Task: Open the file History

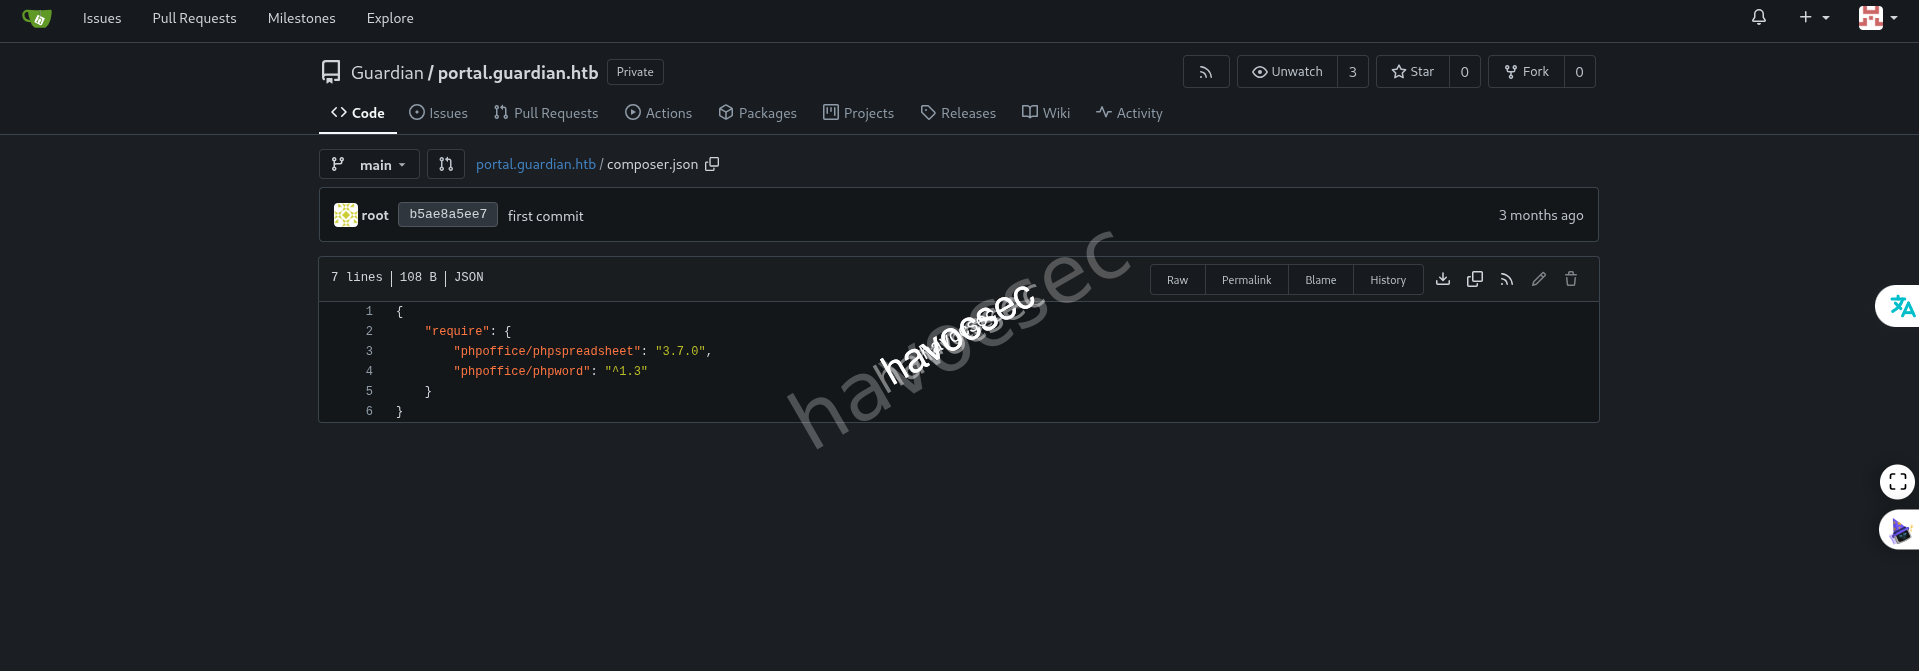Action: click(1388, 280)
